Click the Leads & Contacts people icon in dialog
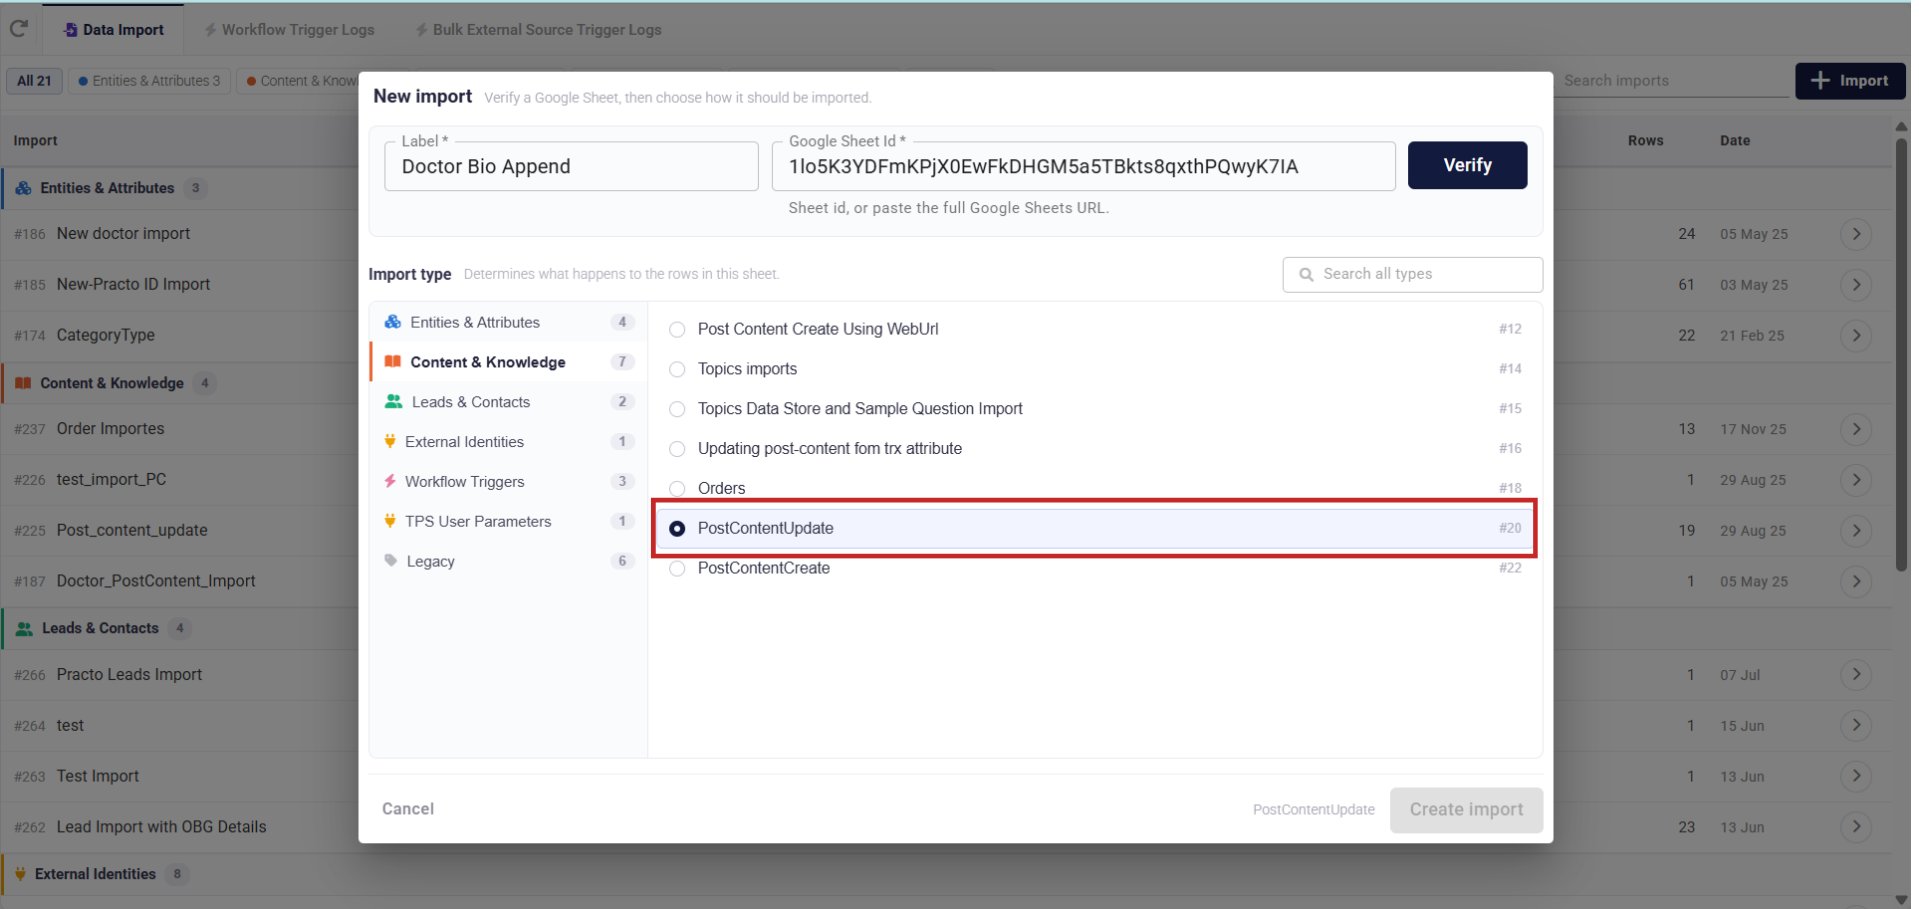 pos(394,402)
